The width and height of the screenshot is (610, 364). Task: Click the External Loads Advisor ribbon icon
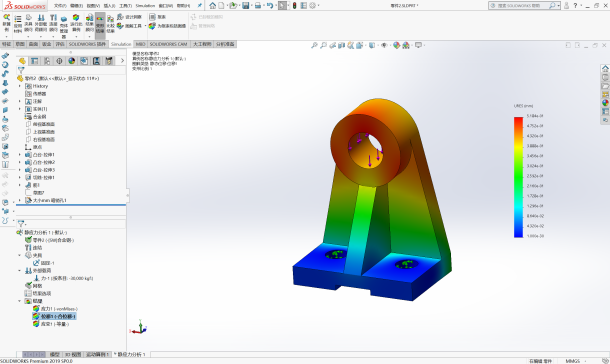41,24
